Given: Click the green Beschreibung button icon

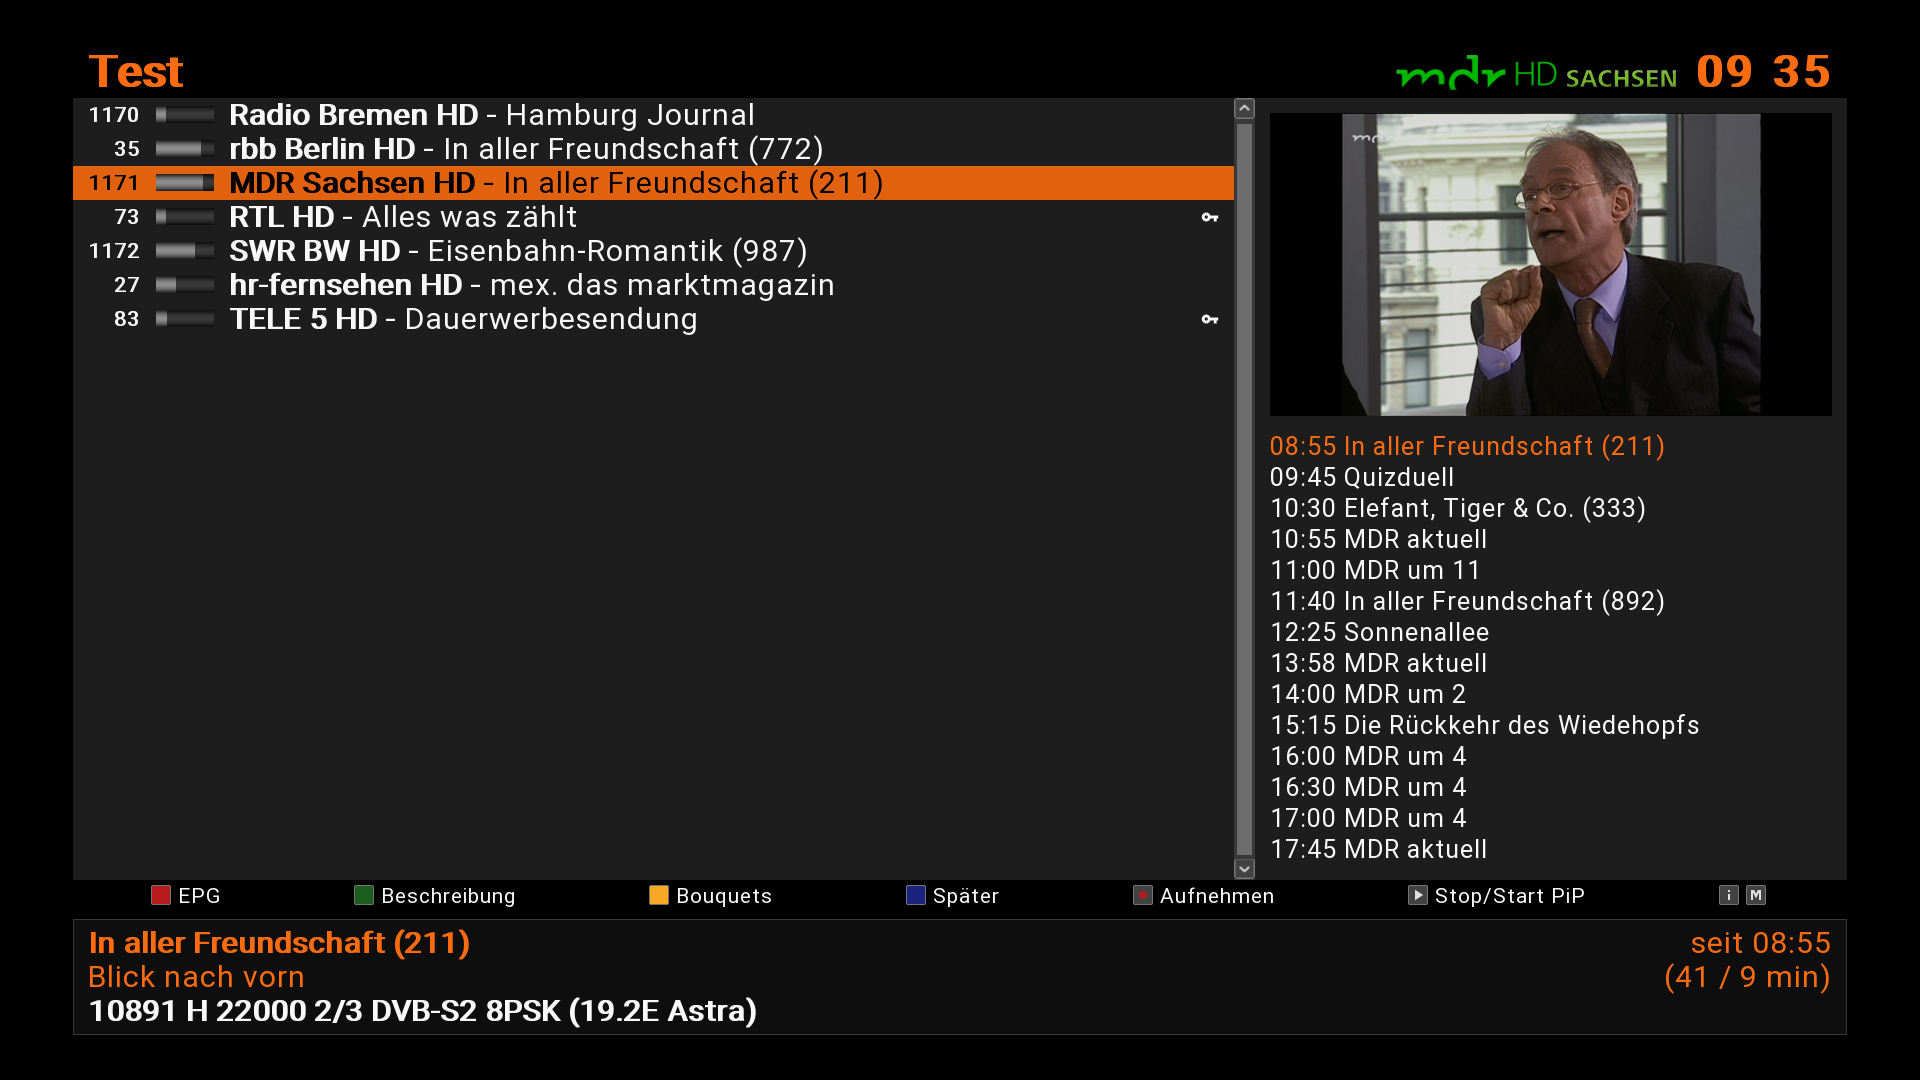Looking at the screenshot, I should tap(363, 895).
